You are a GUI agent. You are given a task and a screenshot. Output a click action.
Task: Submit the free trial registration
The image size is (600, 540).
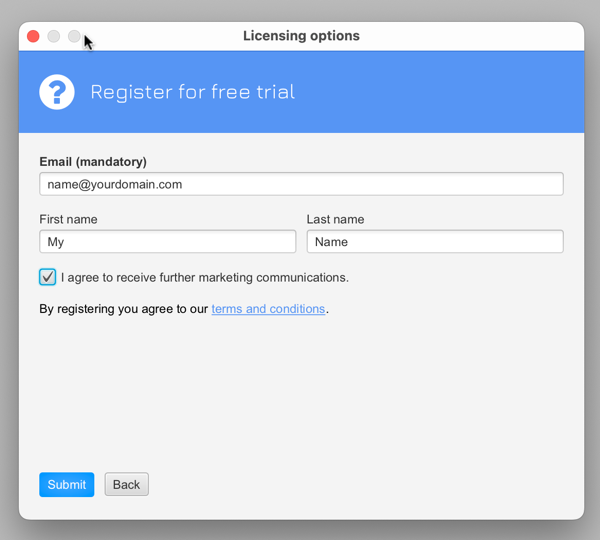(66, 485)
